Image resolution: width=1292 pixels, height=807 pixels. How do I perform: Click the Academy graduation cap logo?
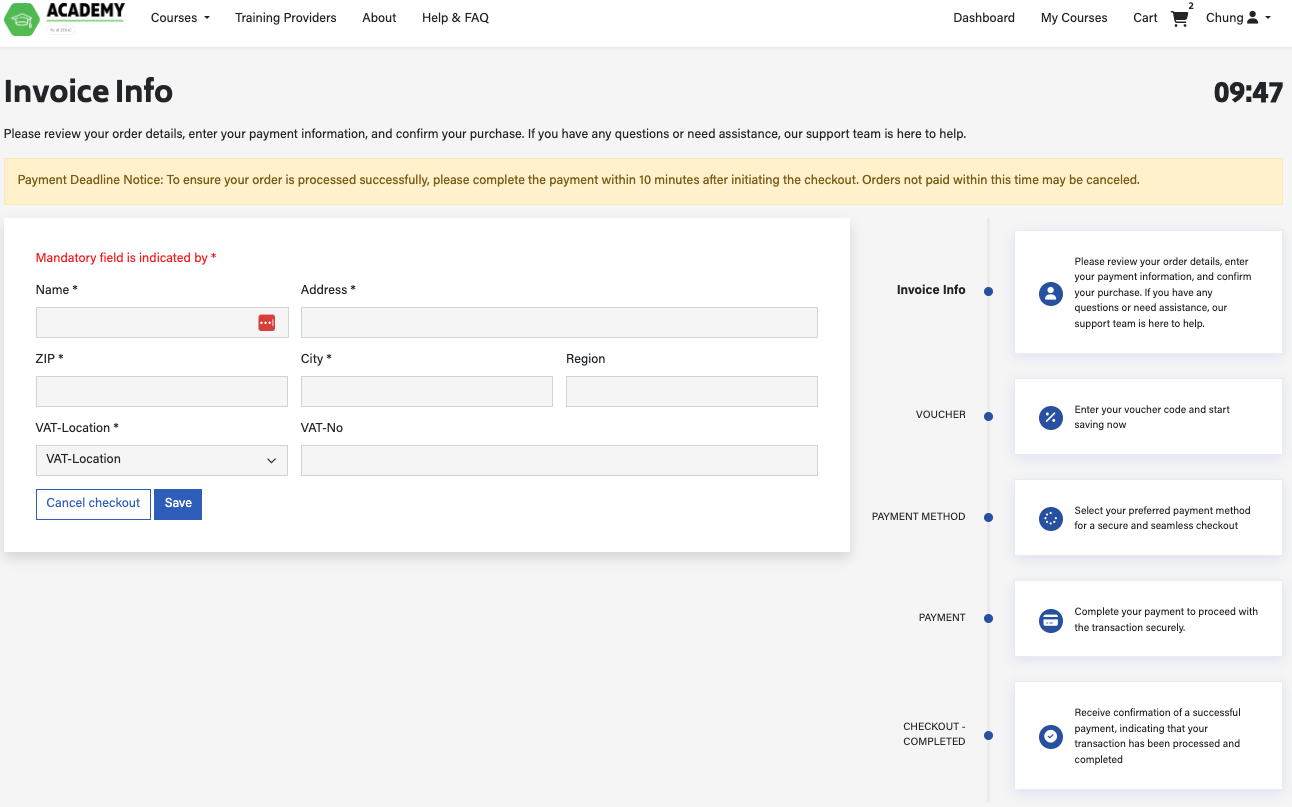click(x=21, y=18)
